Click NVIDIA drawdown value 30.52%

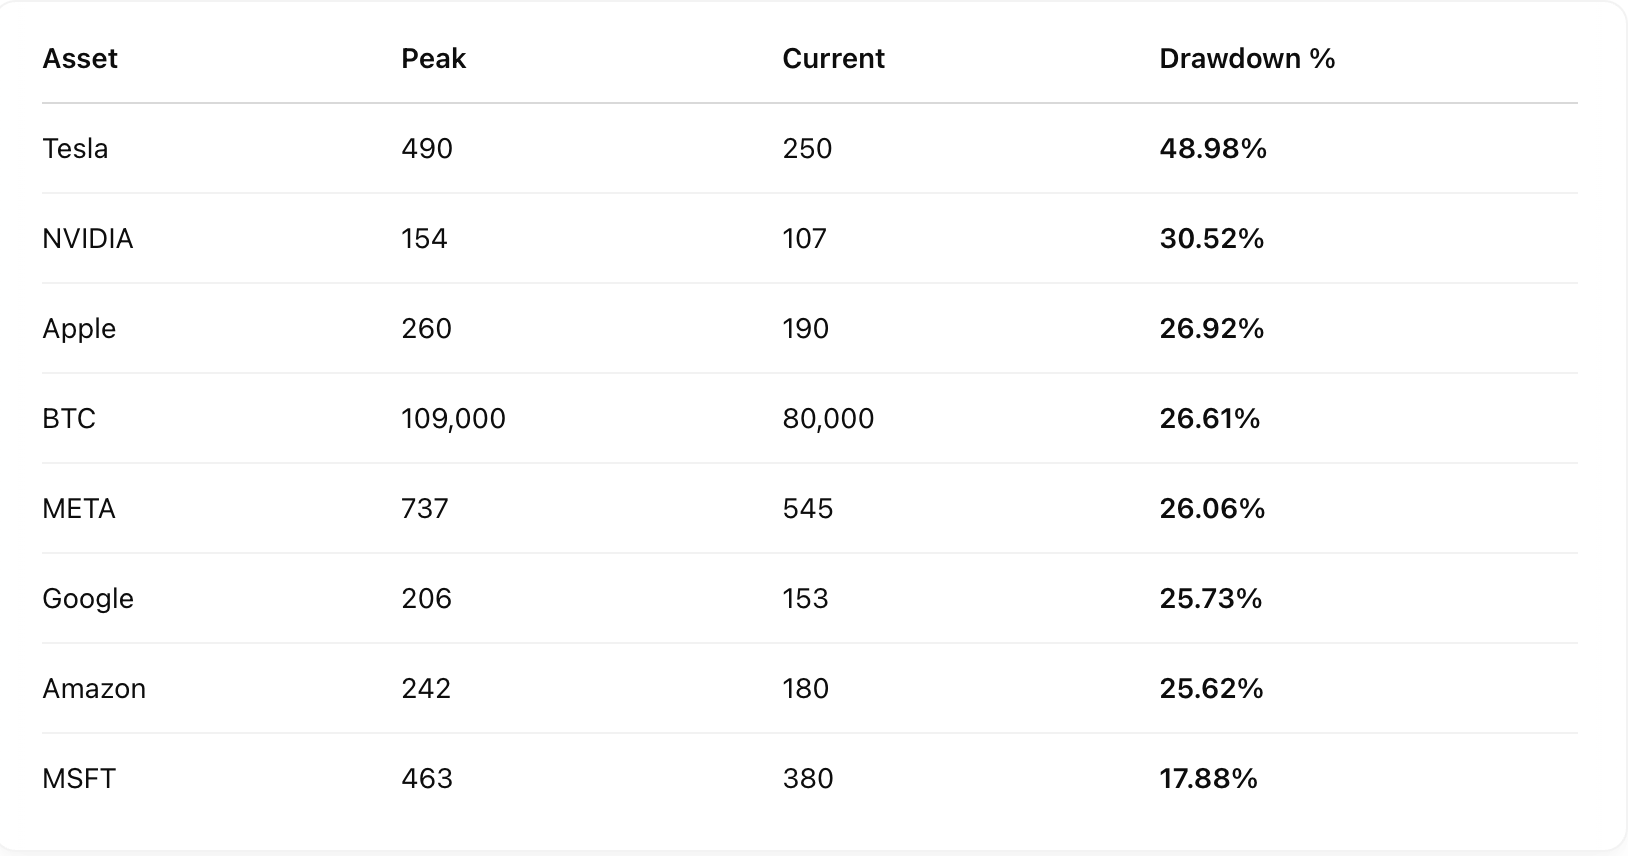(x=1212, y=239)
